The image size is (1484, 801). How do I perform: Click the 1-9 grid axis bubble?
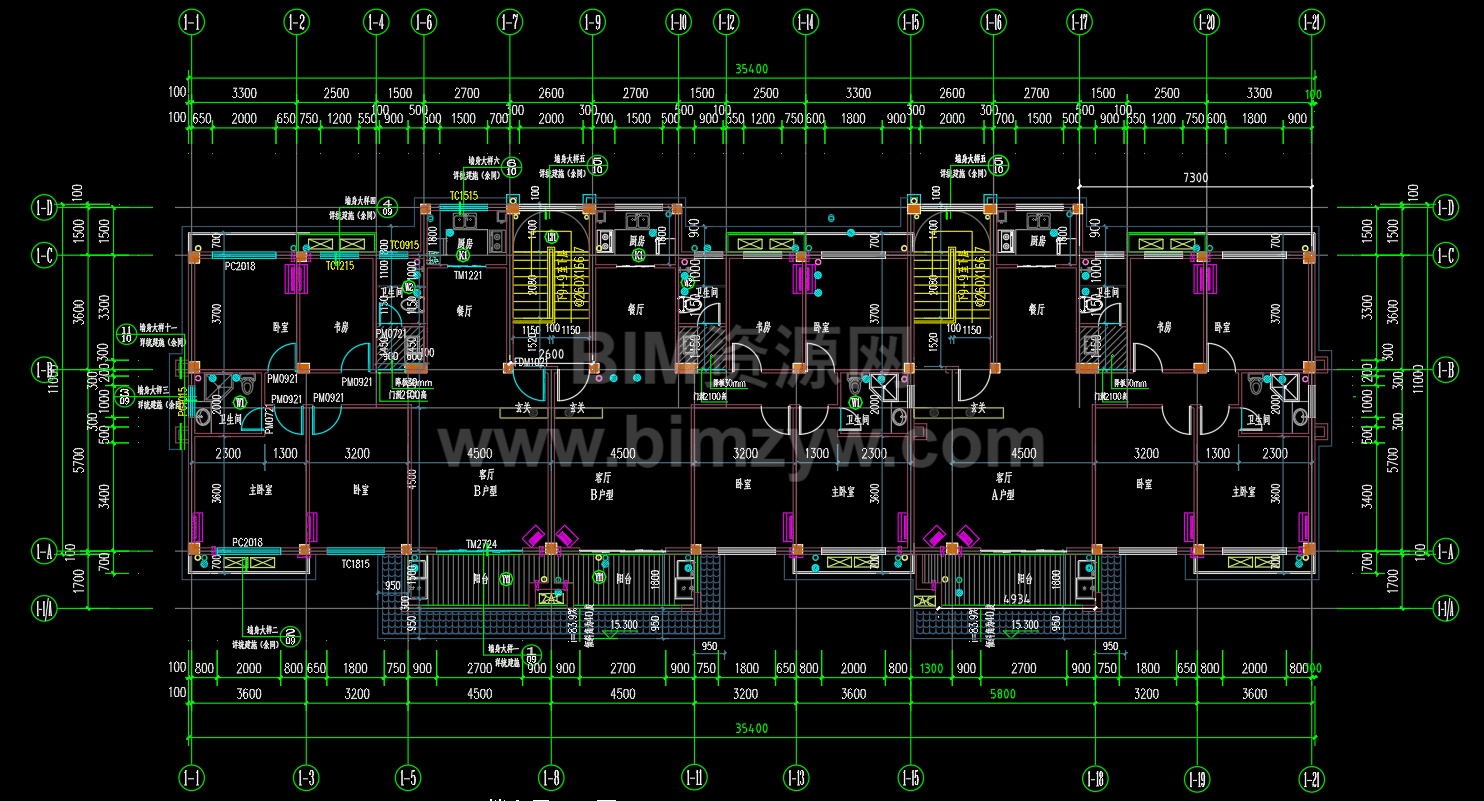pyautogui.click(x=592, y=21)
